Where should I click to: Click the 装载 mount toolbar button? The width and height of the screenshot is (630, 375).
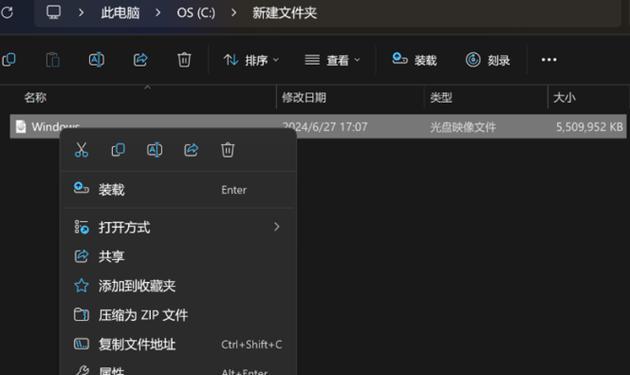pos(414,60)
